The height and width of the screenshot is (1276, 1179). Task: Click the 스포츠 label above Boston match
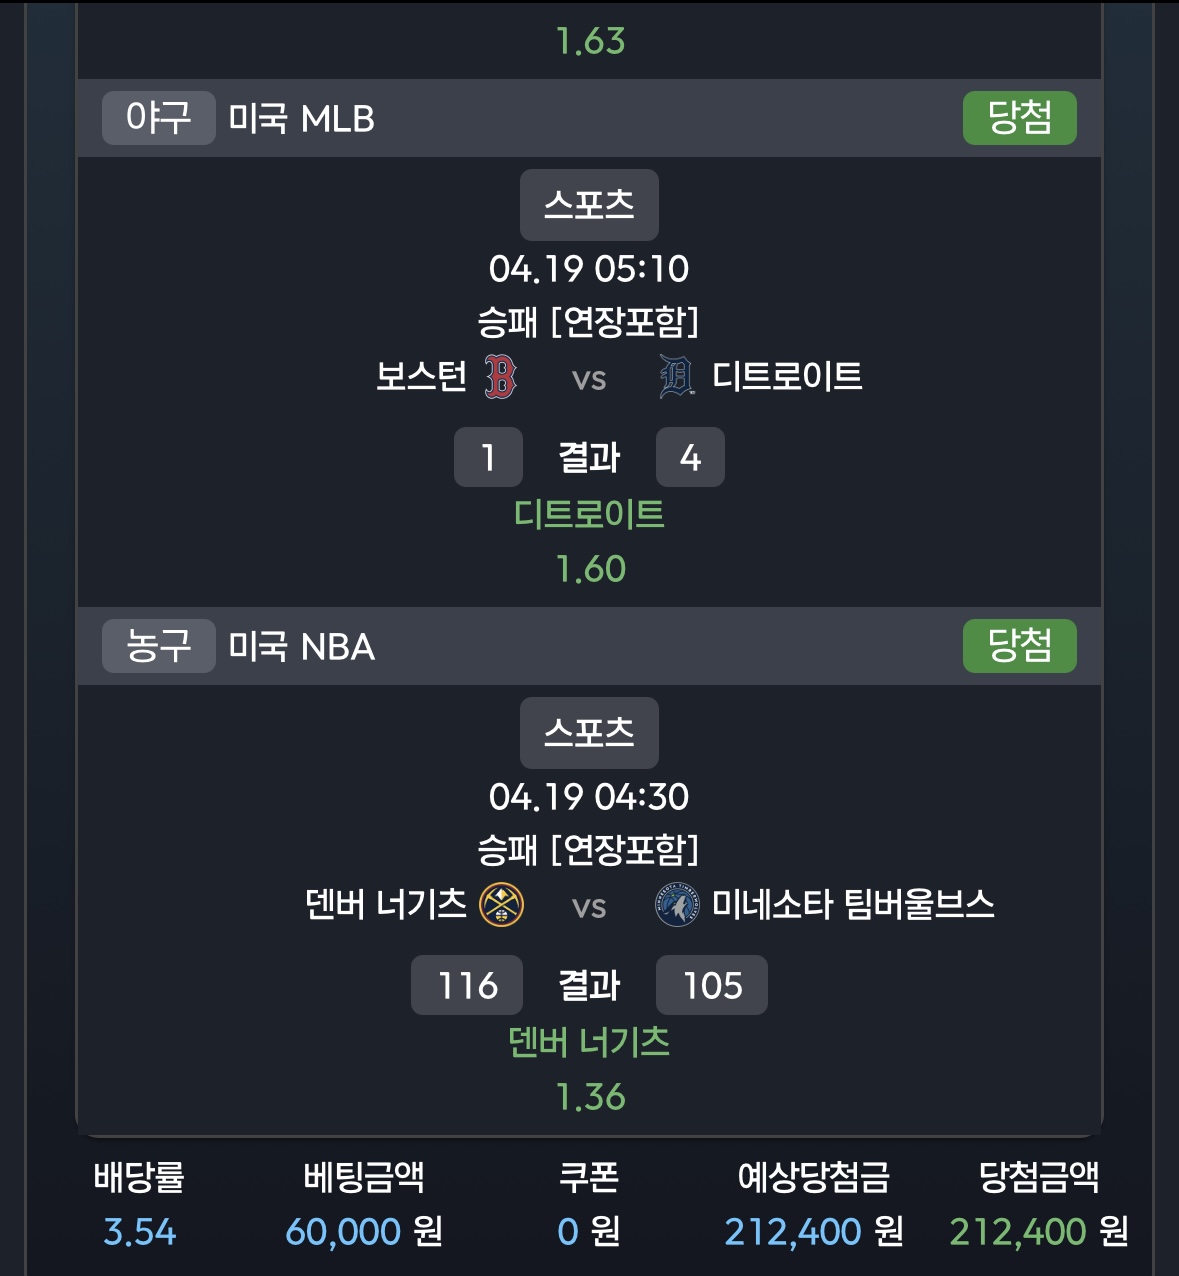click(589, 205)
